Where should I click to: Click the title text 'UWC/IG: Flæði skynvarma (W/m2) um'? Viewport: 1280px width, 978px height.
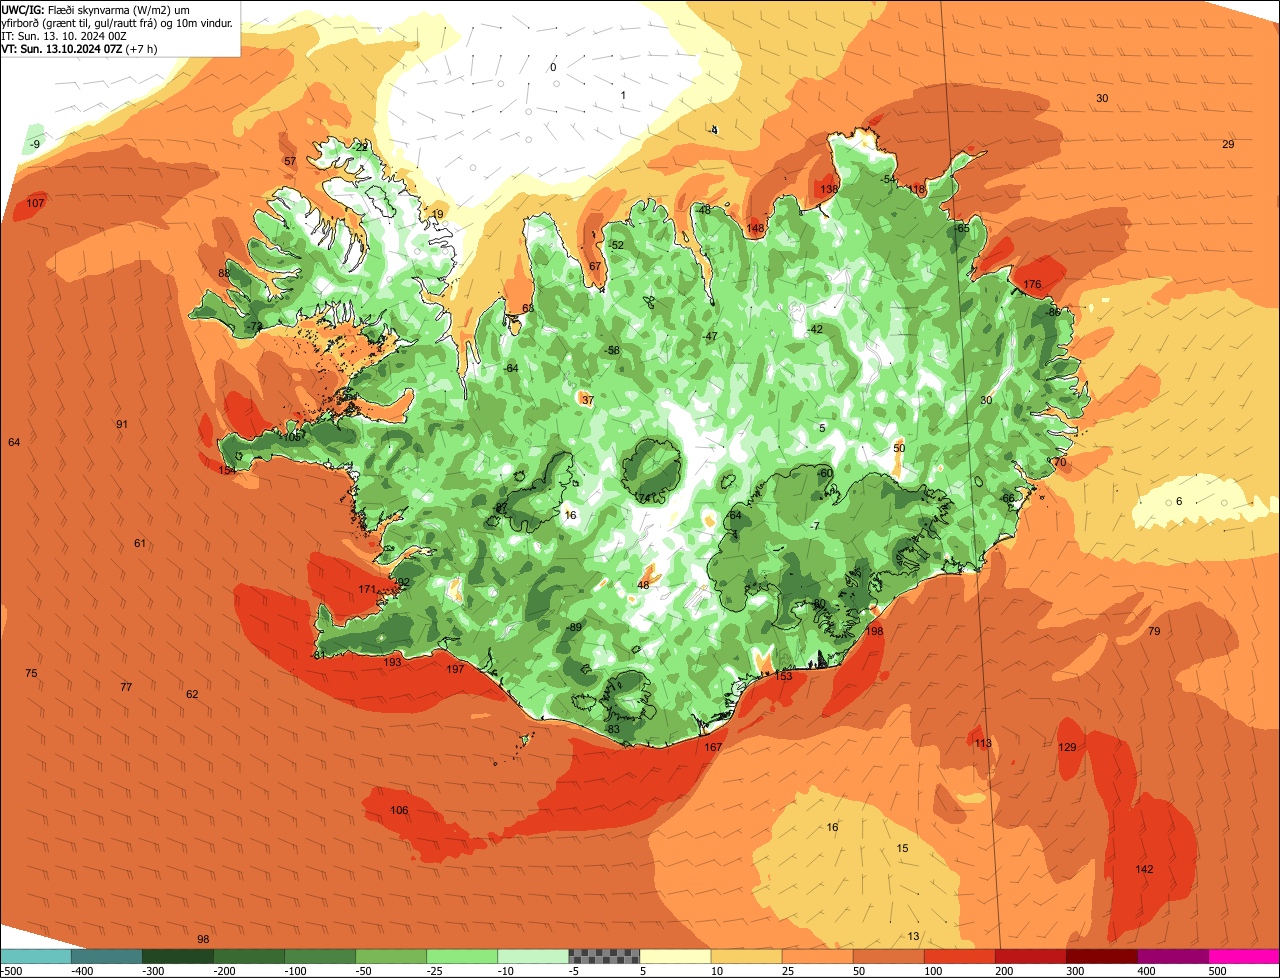coord(96,9)
